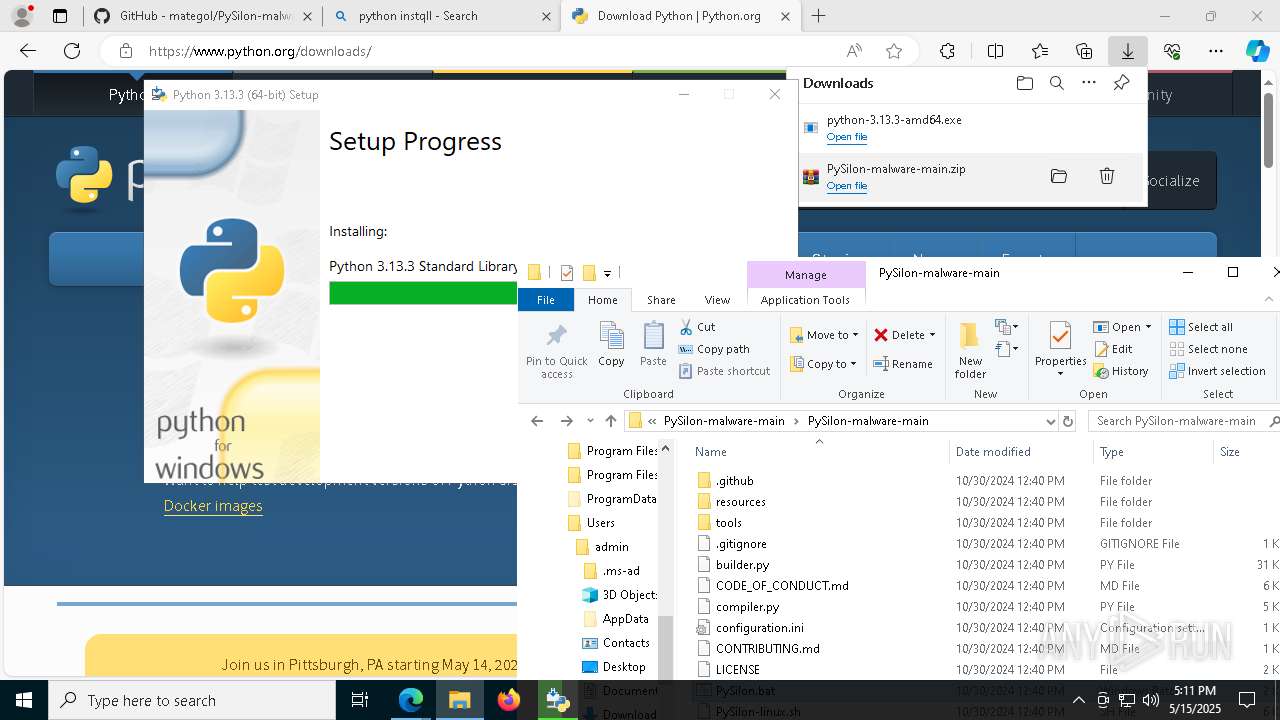Viewport: 1280px width, 720px height.
Task: Select the resources folder
Action: pyautogui.click(x=741, y=502)
